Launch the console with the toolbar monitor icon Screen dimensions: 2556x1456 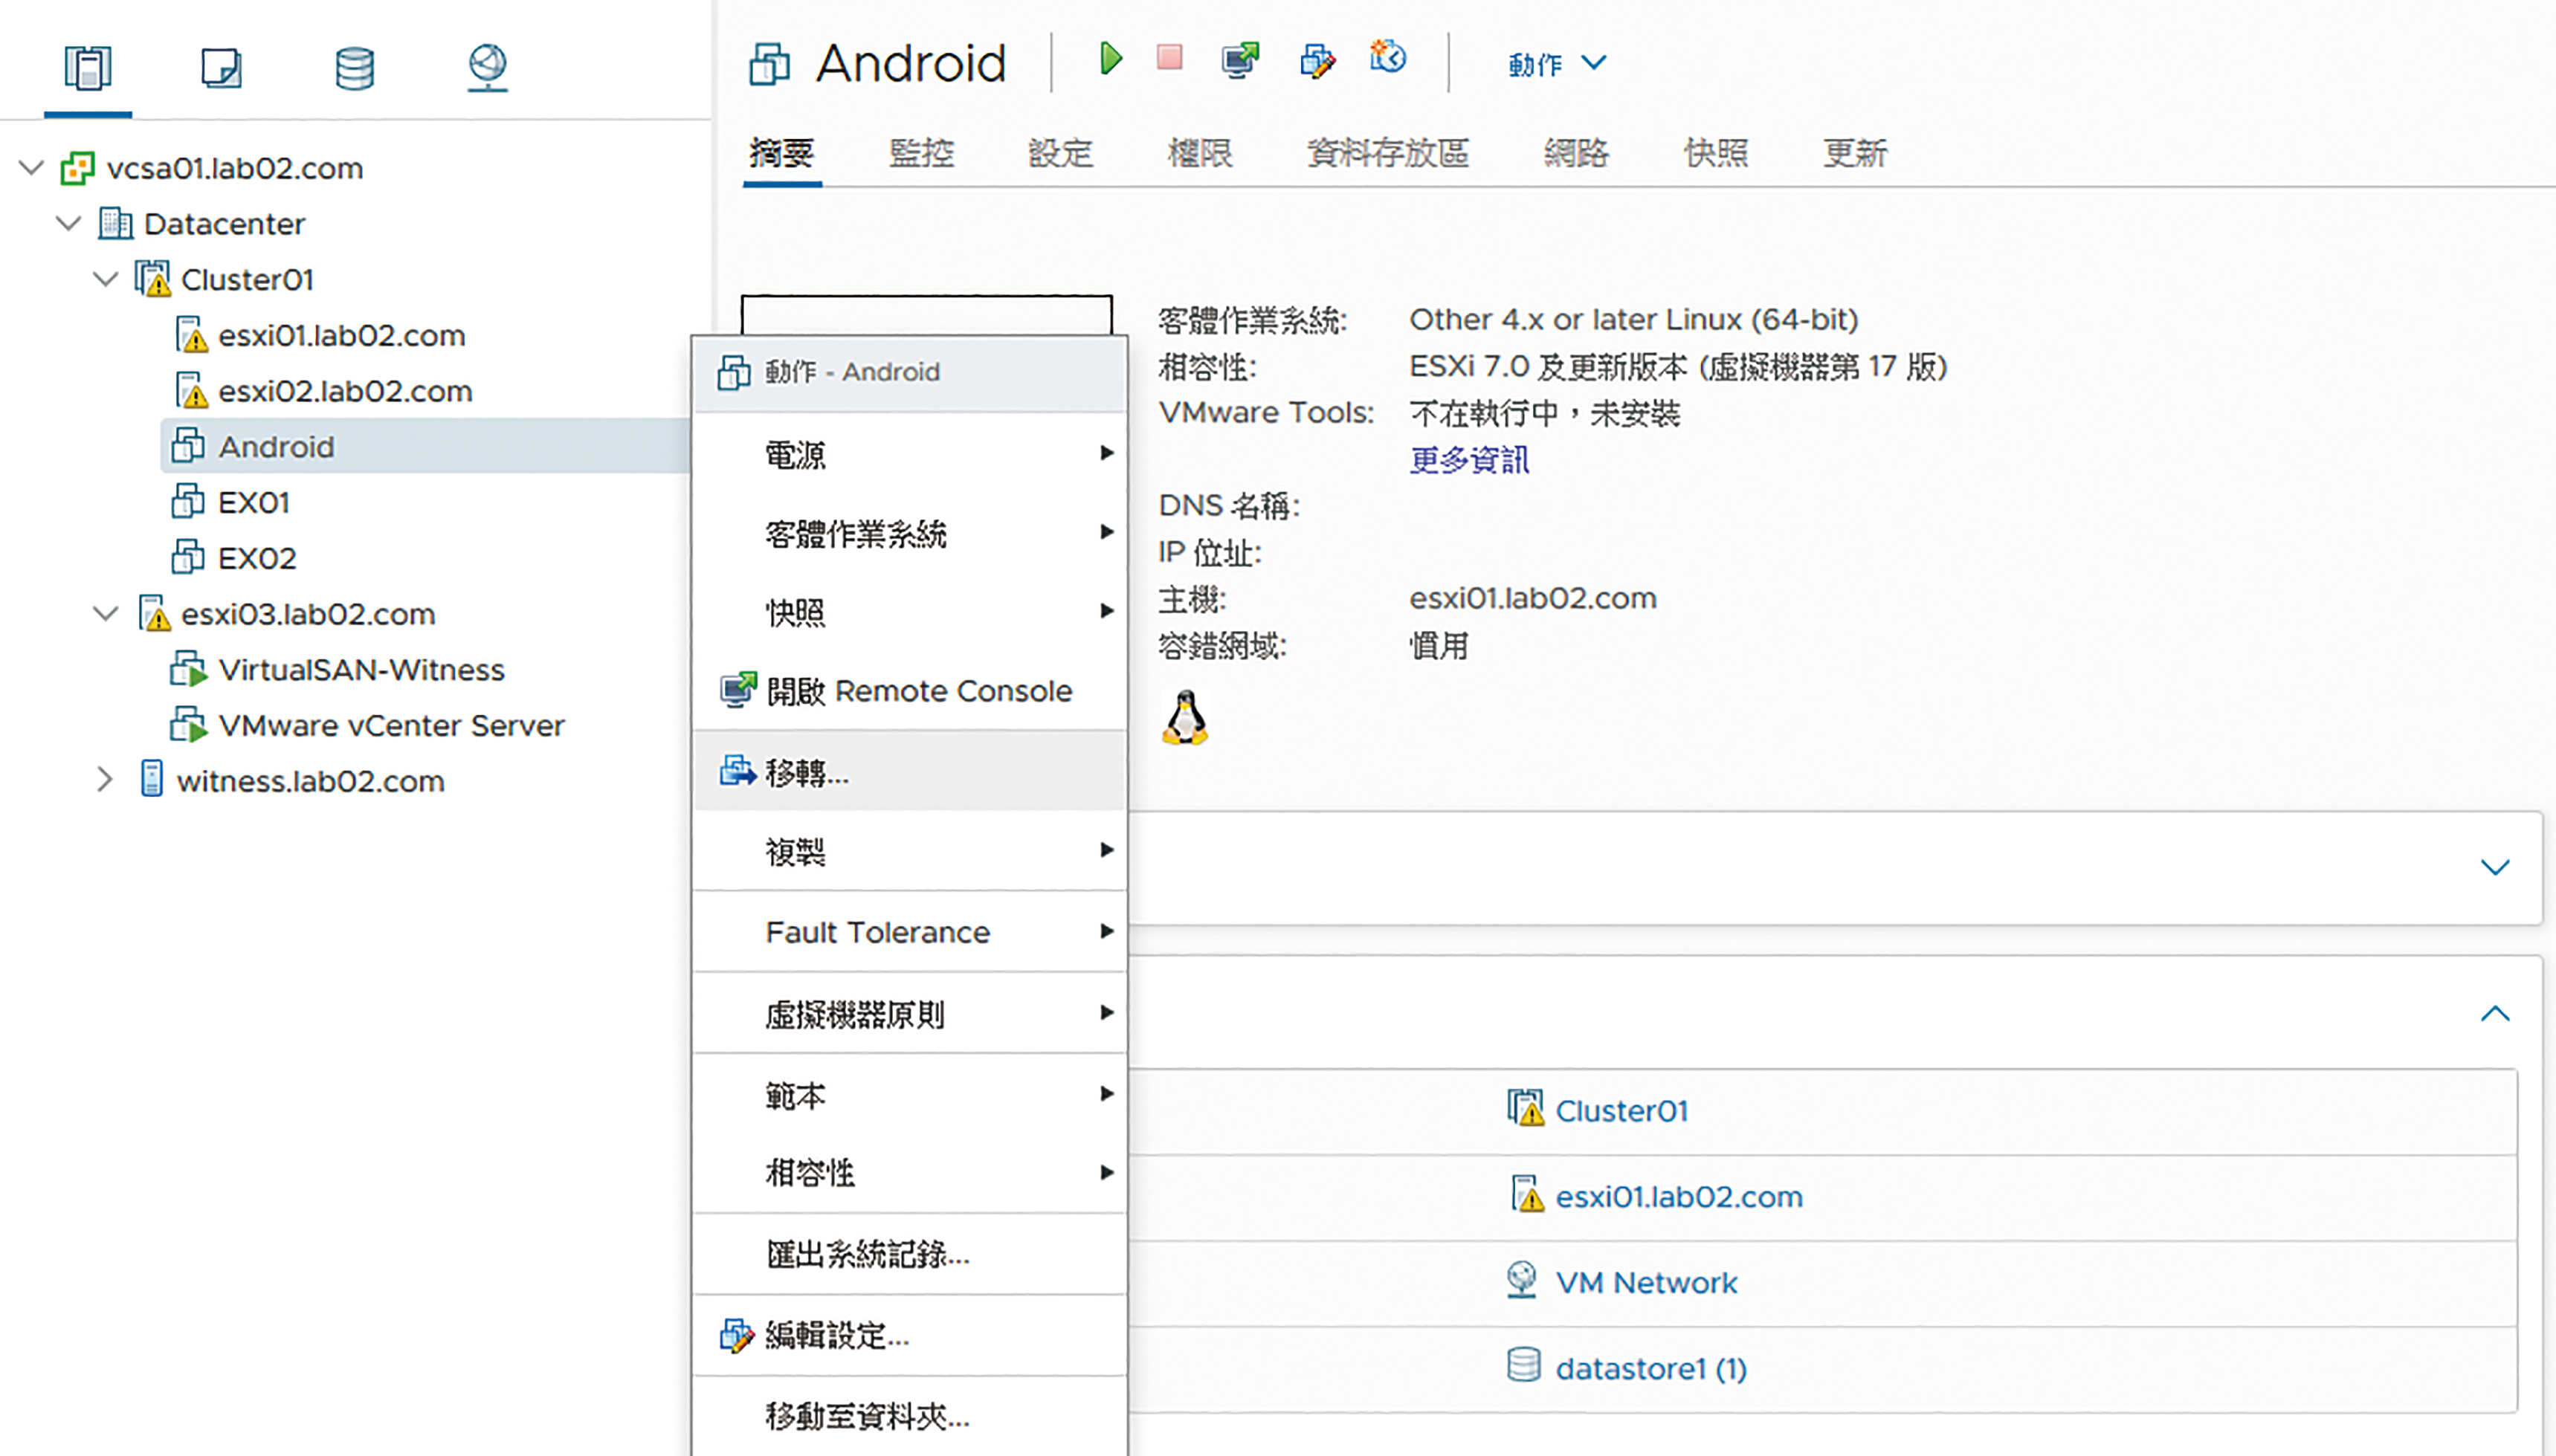pos(1240,60)
